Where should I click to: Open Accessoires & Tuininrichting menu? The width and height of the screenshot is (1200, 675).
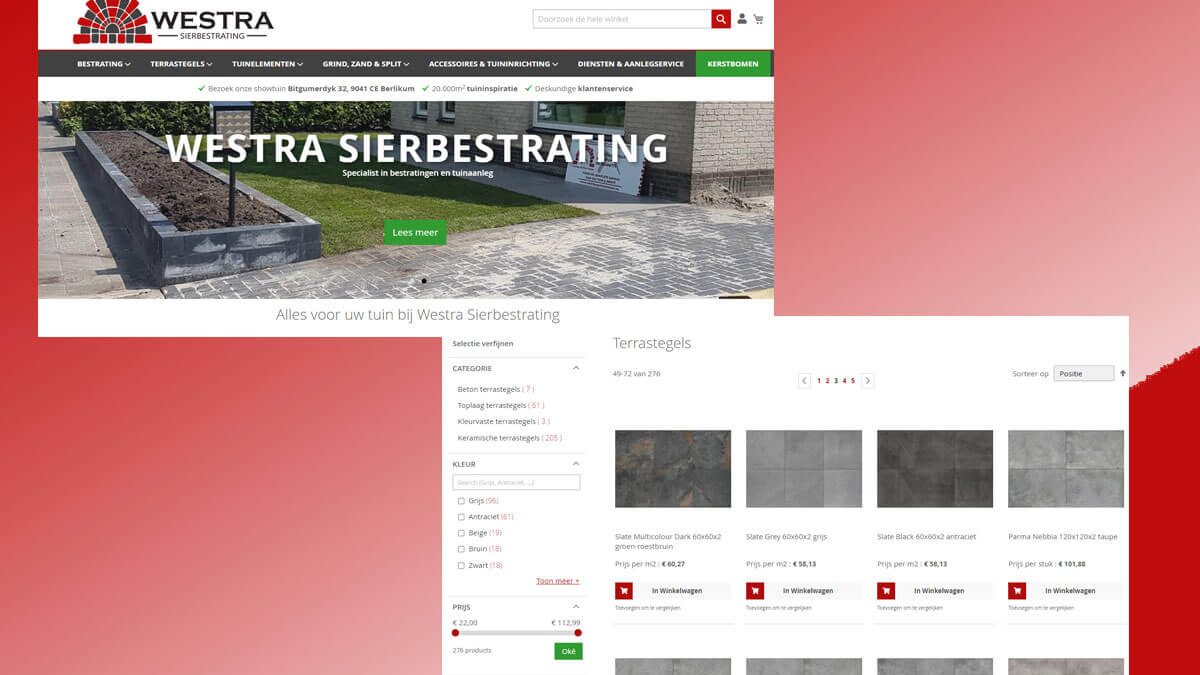493,64
